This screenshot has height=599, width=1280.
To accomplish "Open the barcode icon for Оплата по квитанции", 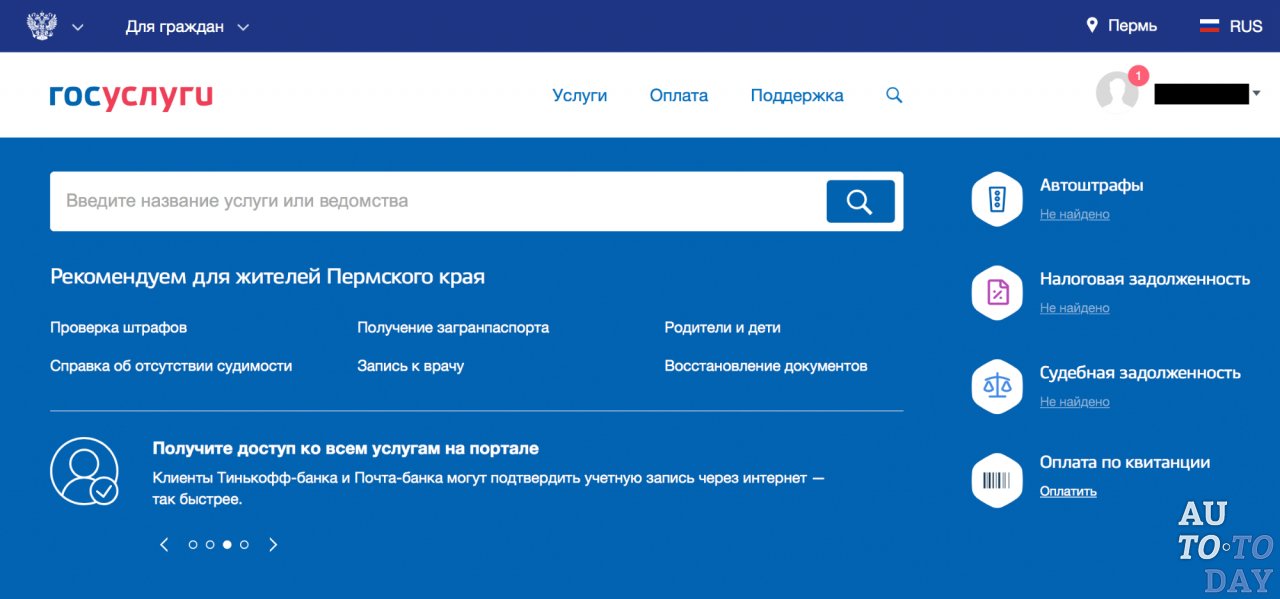I will pyautogui.click(x=996, y=479).
